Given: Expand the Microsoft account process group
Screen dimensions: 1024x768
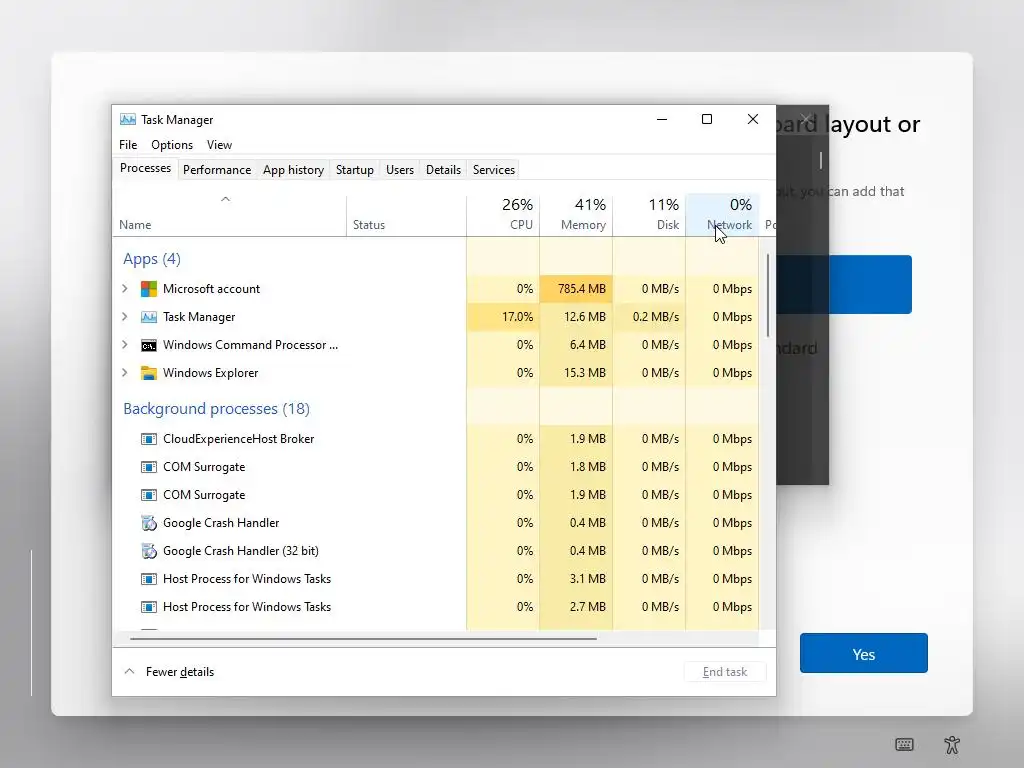Looking at the screenshot, I should [x=125, y=289].
